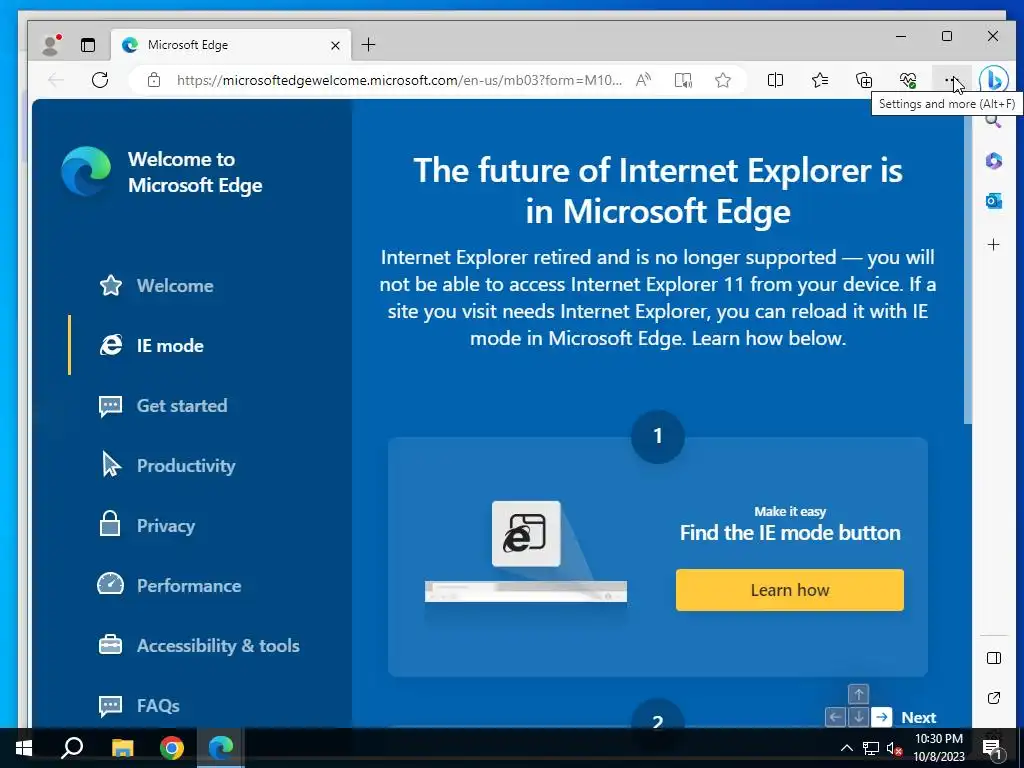Open Collections panel

tap(864, 80)
